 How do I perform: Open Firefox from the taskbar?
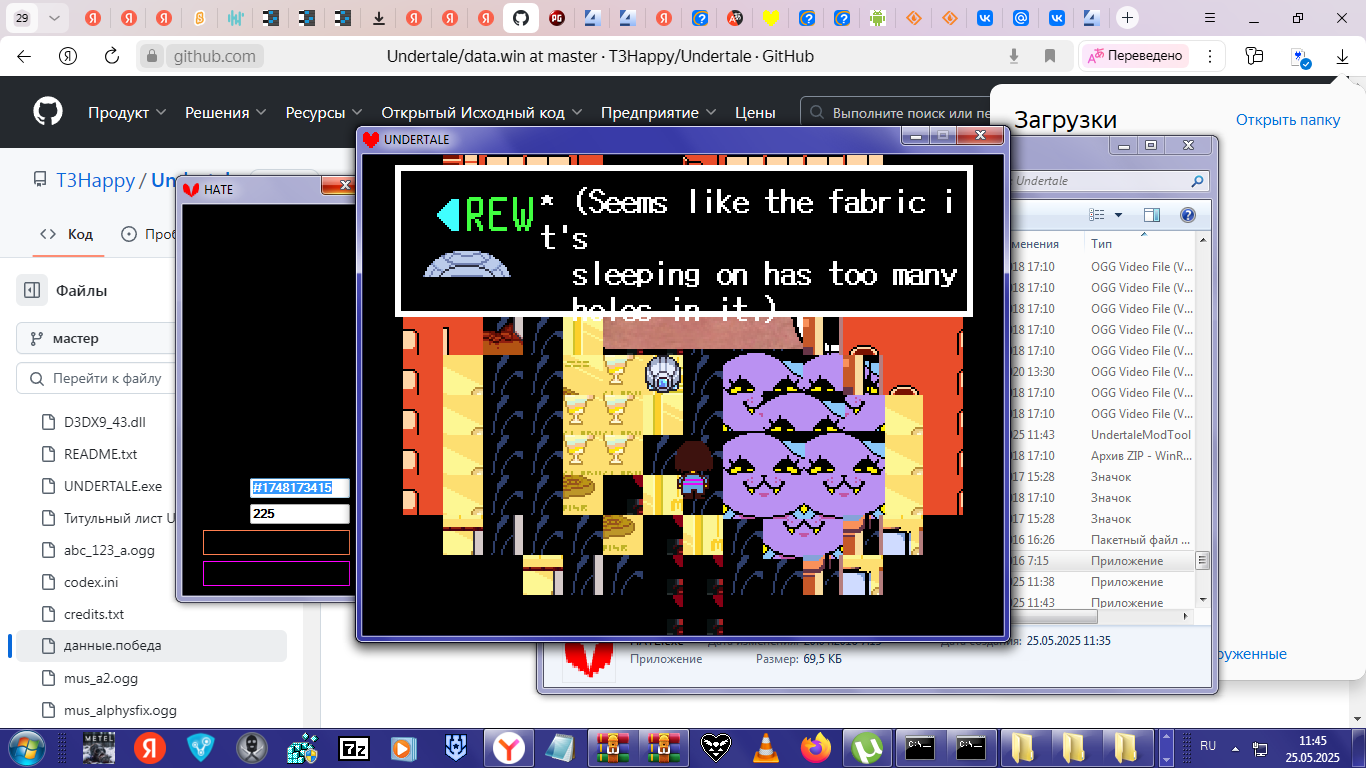[817, 747]
